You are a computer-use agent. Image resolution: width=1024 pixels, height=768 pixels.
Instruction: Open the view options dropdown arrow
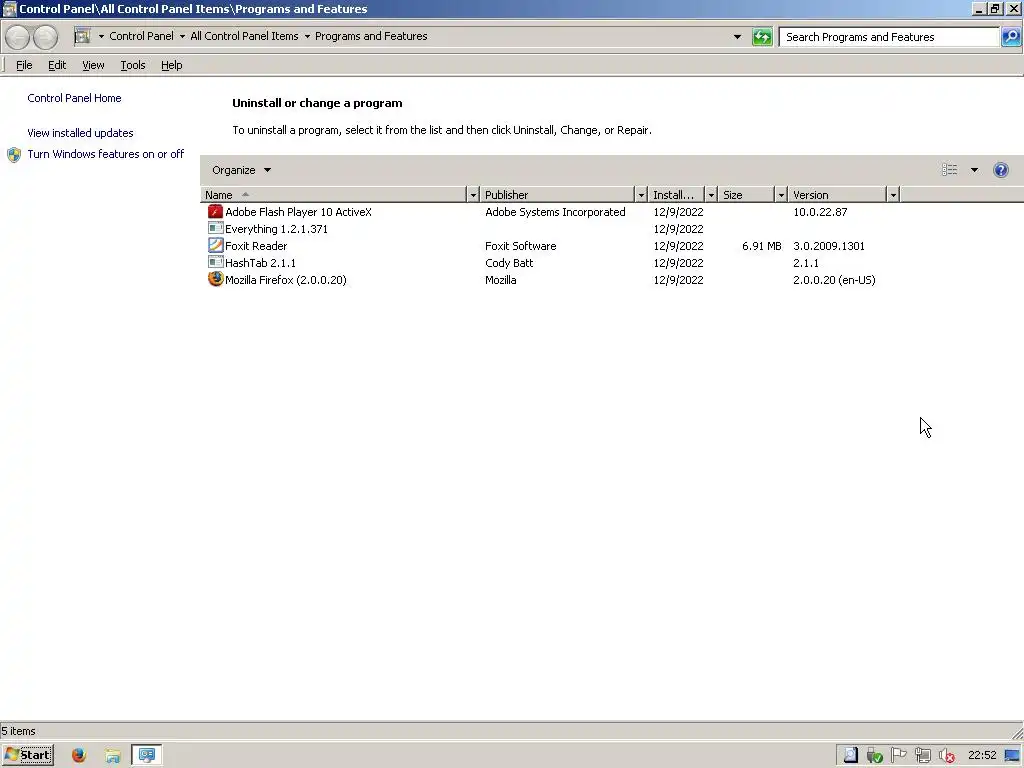tap(974, 170)
